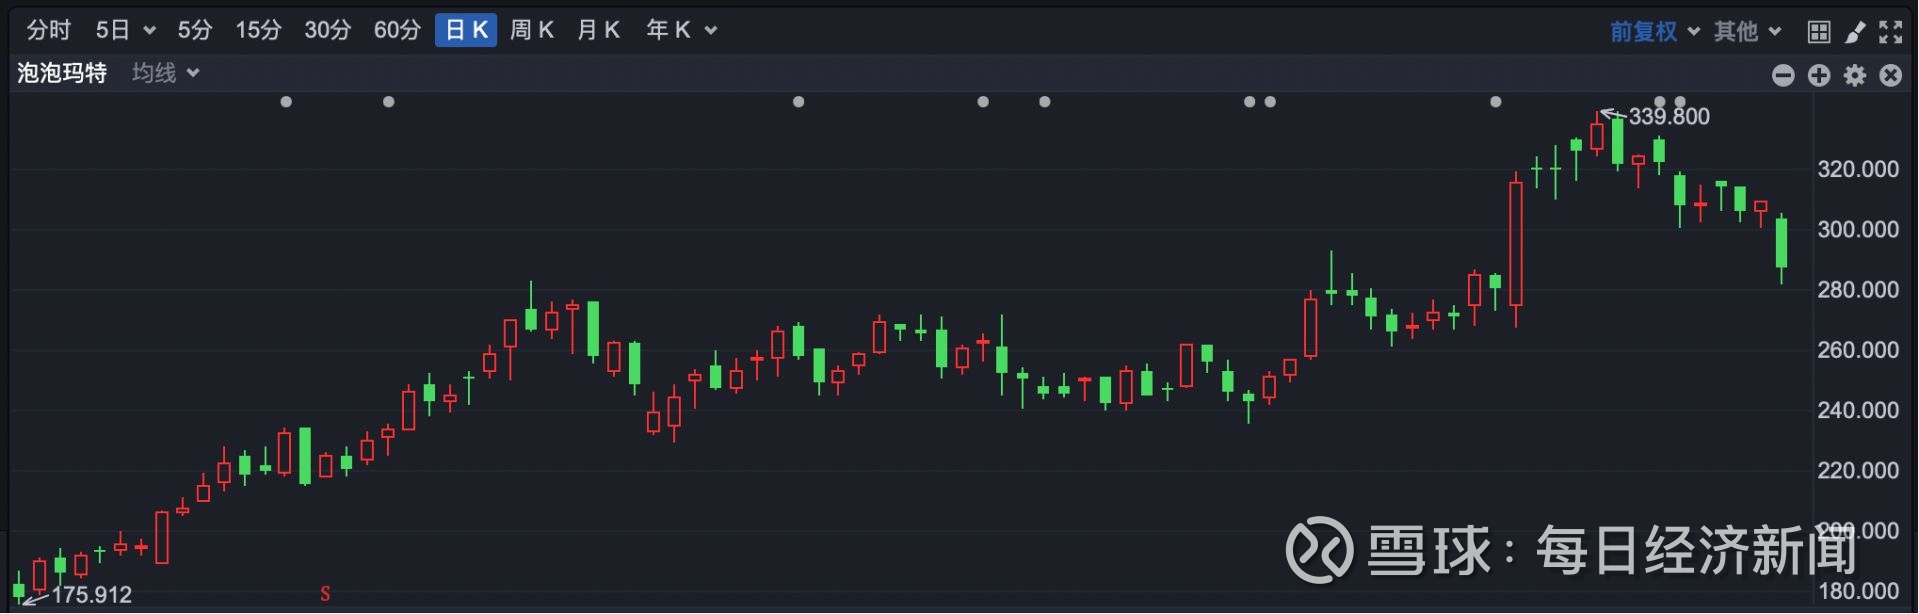The image size is (1919, 614).
Task: Zoom in chart with plus icon
Action: (1819, 75)
